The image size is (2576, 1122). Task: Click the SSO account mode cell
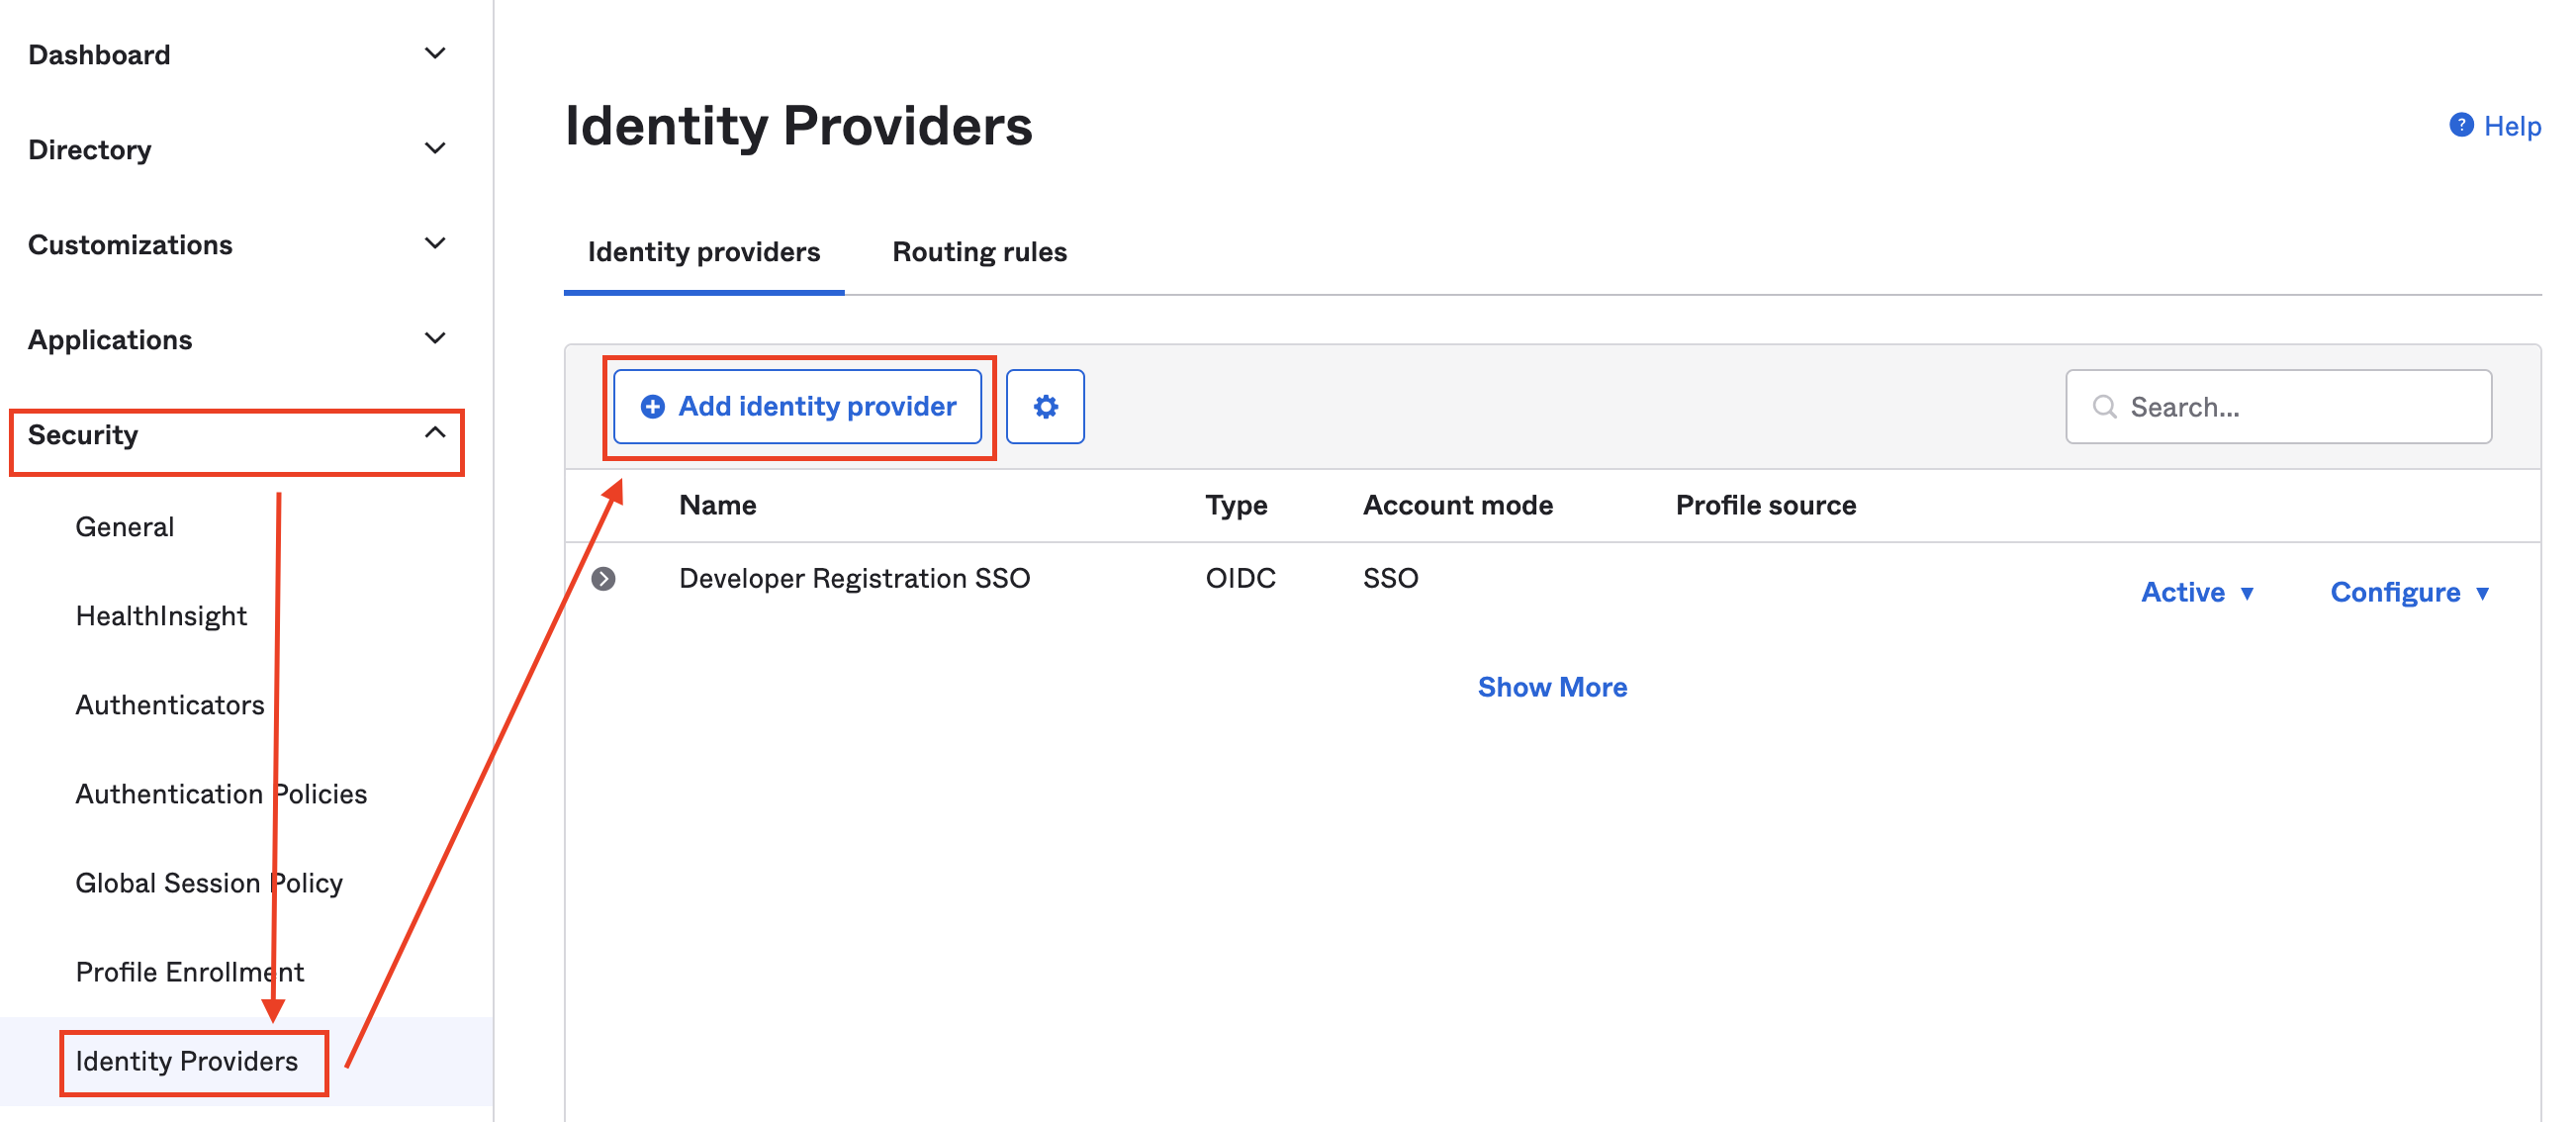pyautogui.click(x=1390, y=578)
